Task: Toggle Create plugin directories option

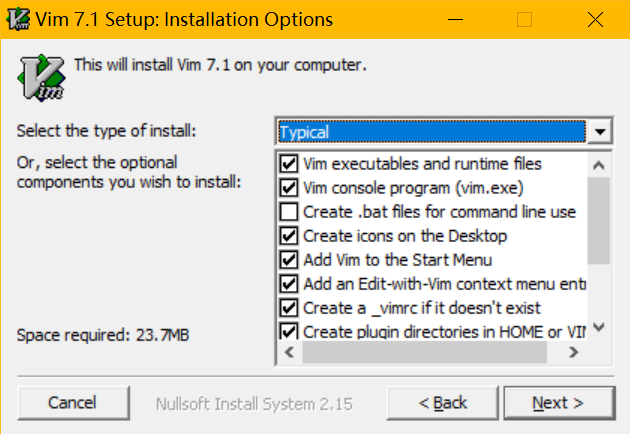Action: 289,331
